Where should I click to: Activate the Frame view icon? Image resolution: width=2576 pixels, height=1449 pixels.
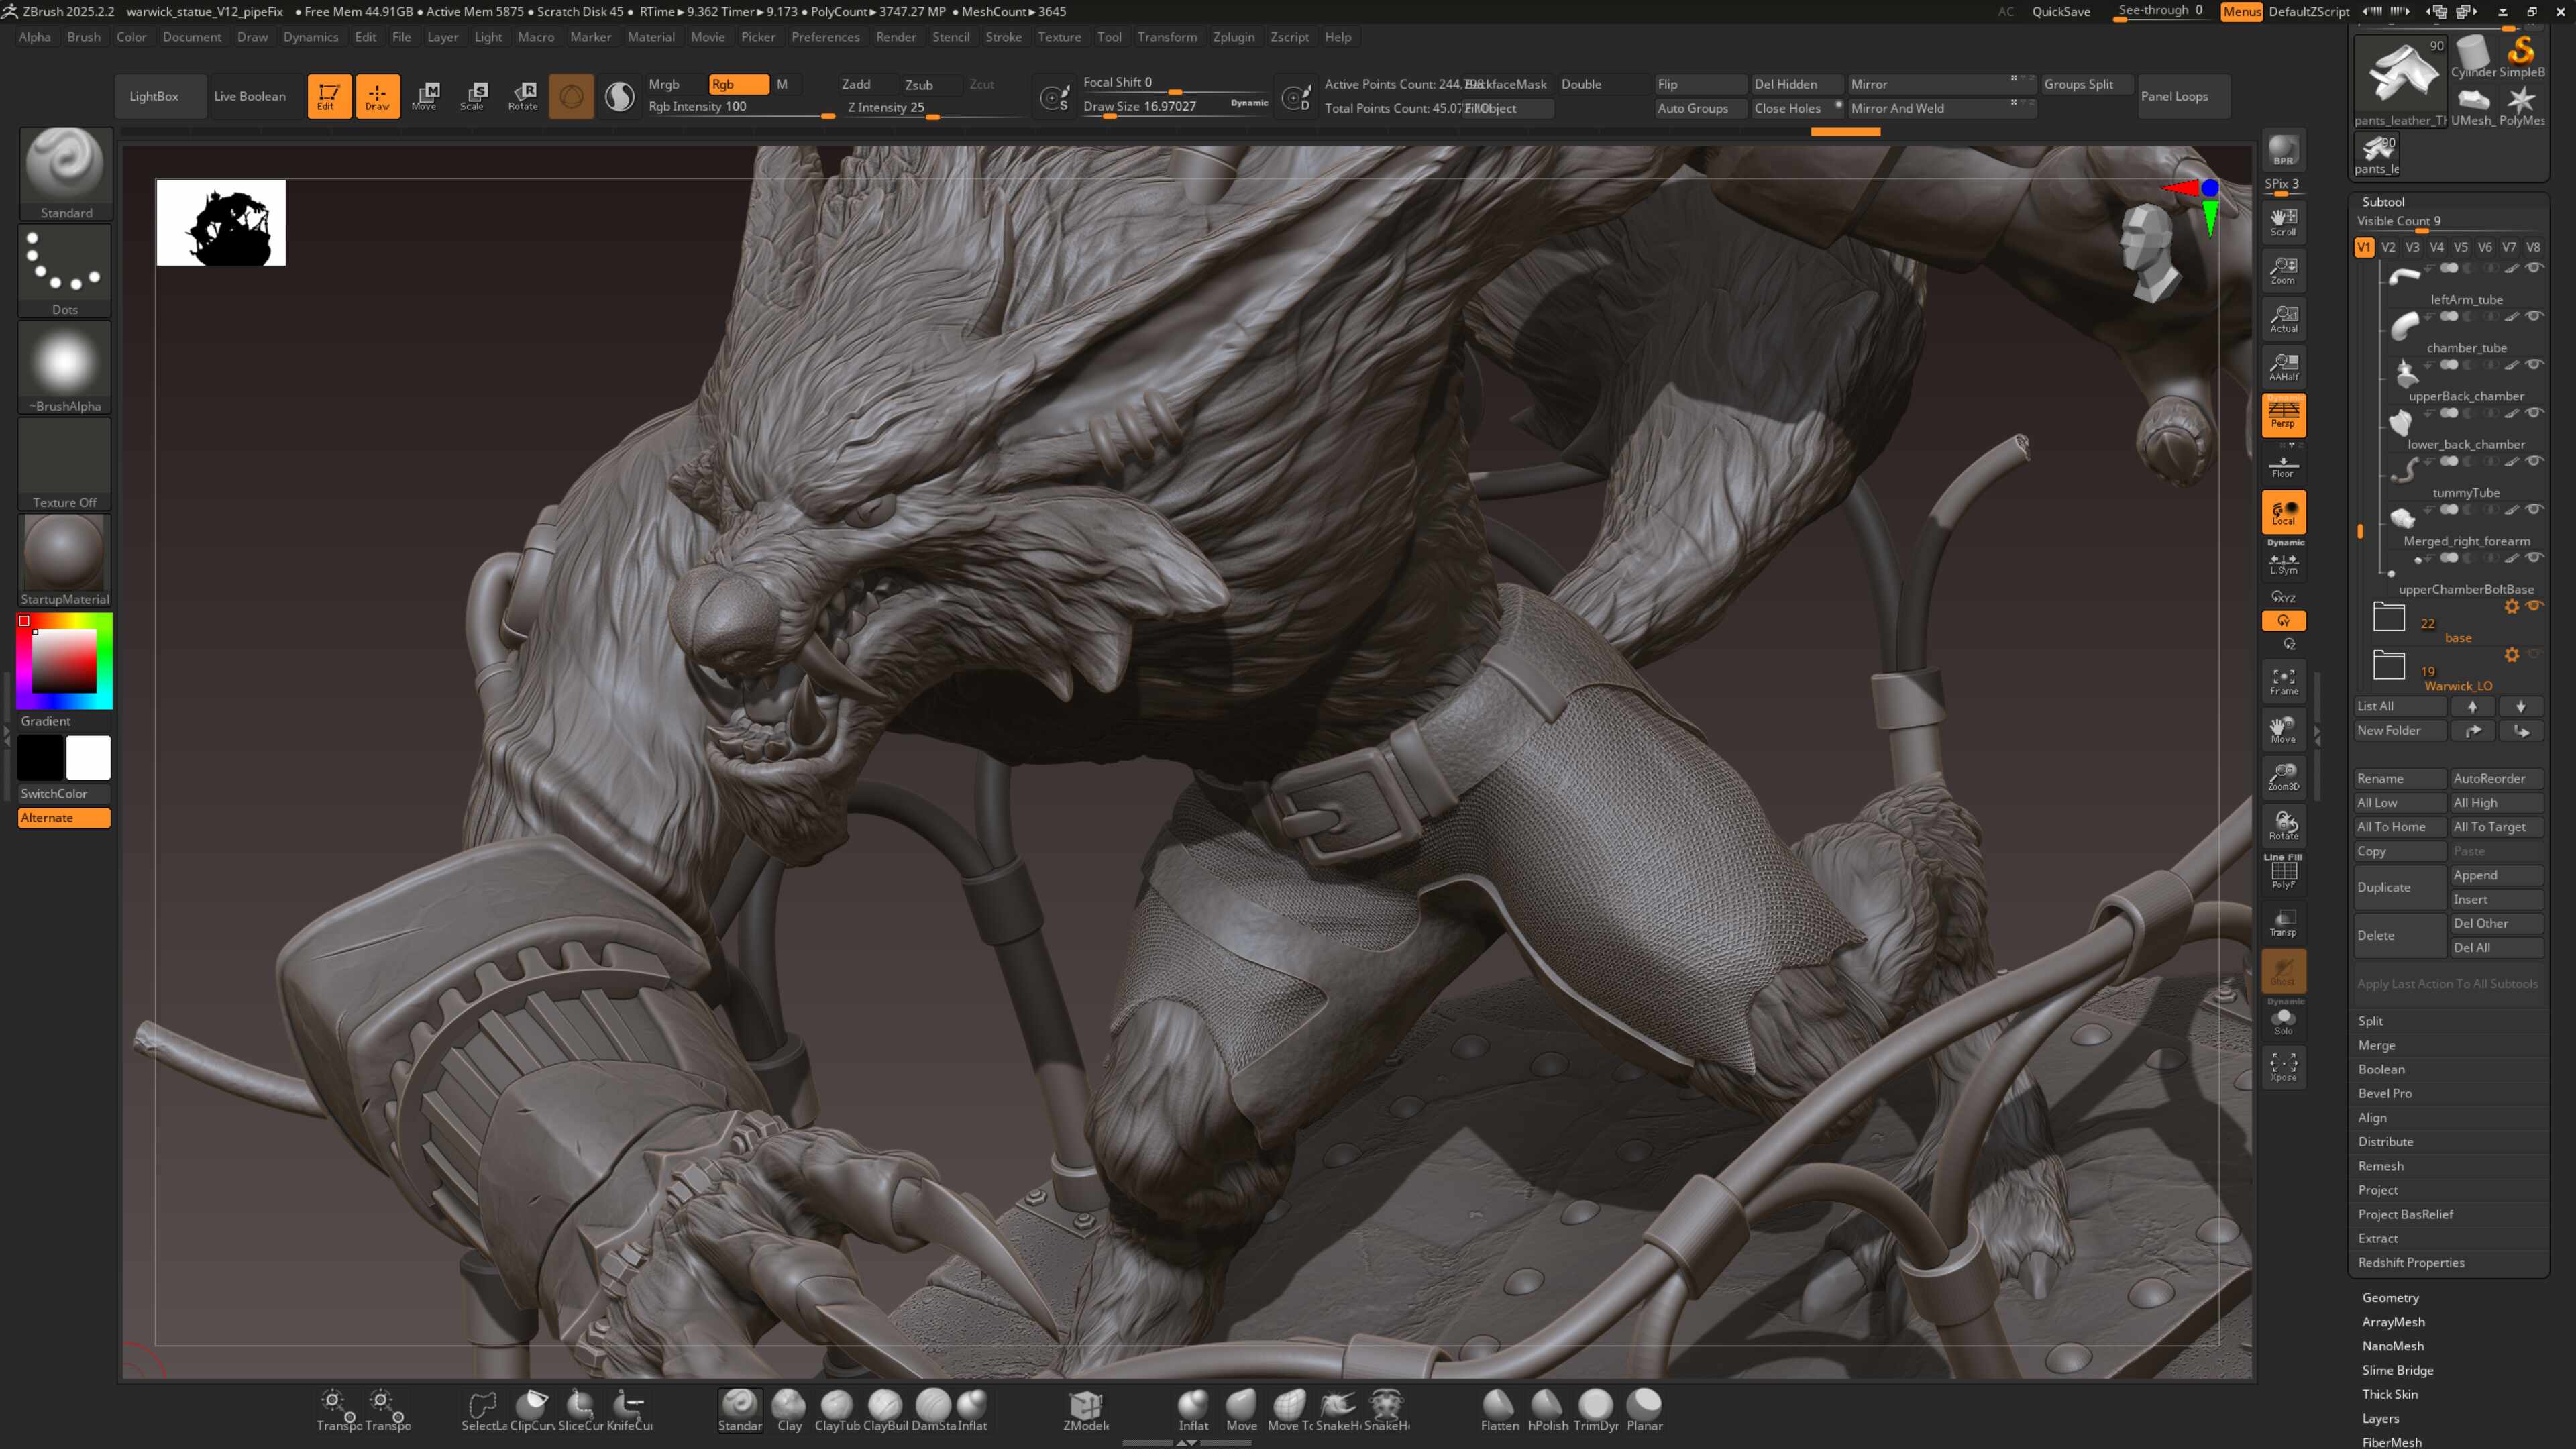2283,681
